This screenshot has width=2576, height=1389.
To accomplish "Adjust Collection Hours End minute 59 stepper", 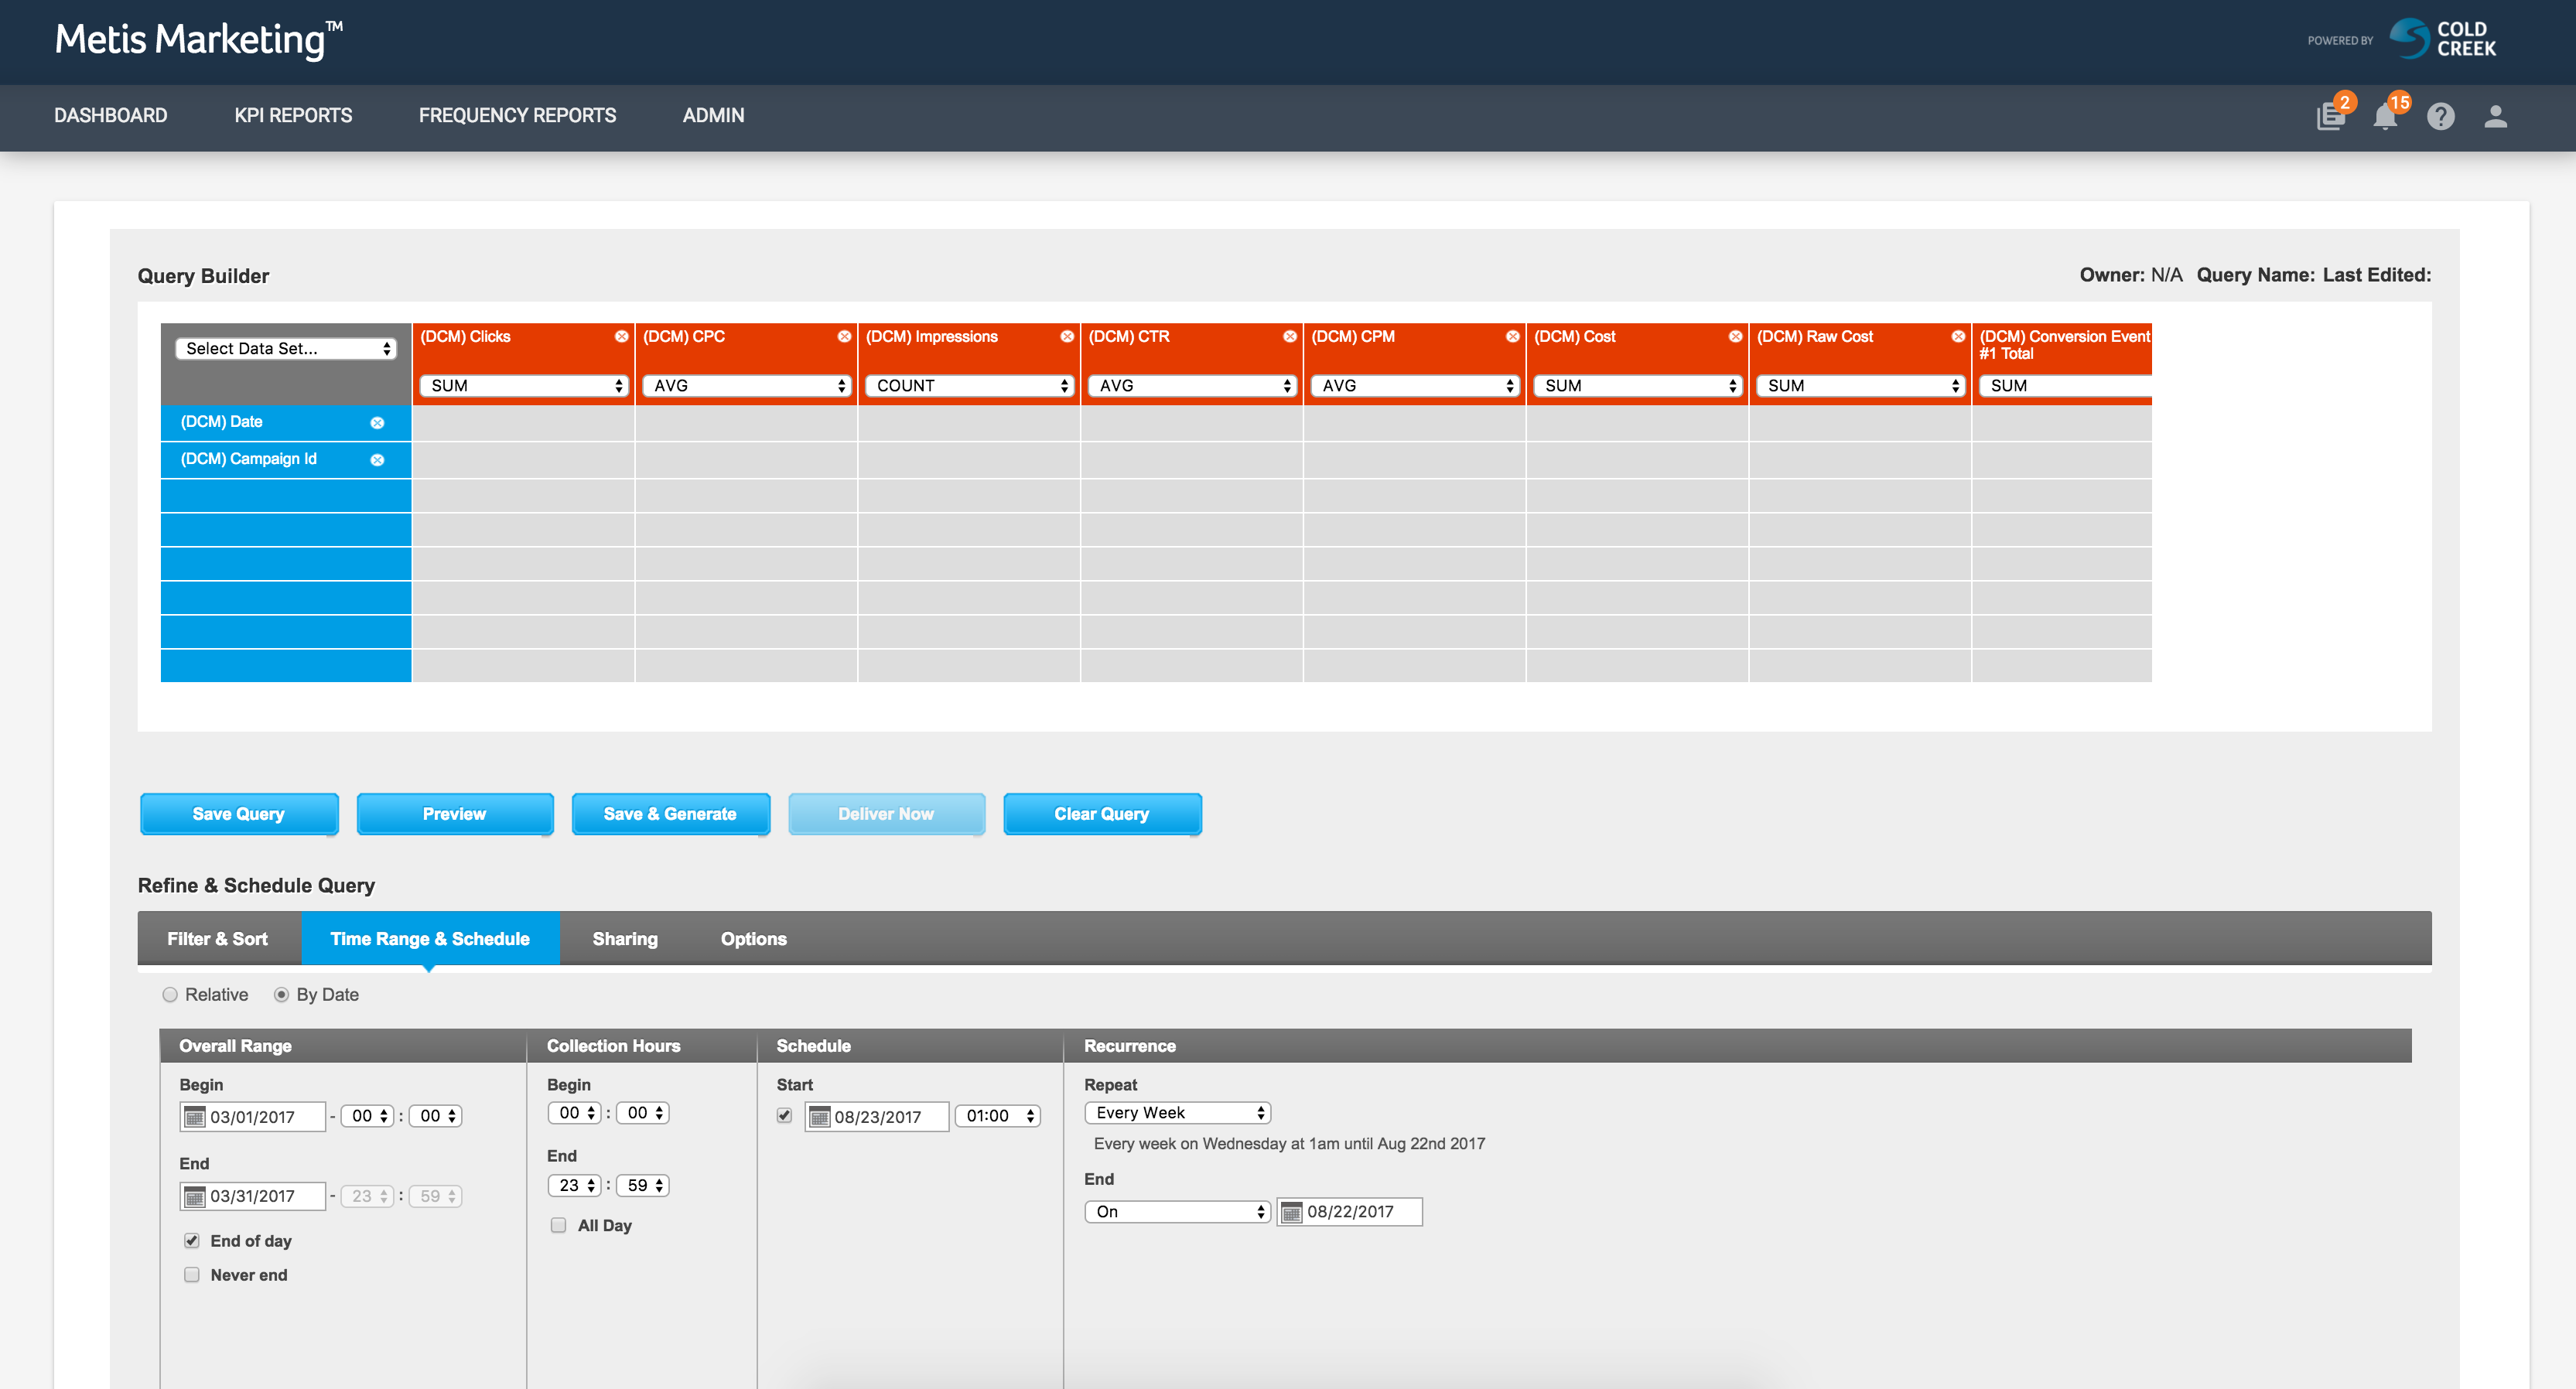I will (642, 1186).
